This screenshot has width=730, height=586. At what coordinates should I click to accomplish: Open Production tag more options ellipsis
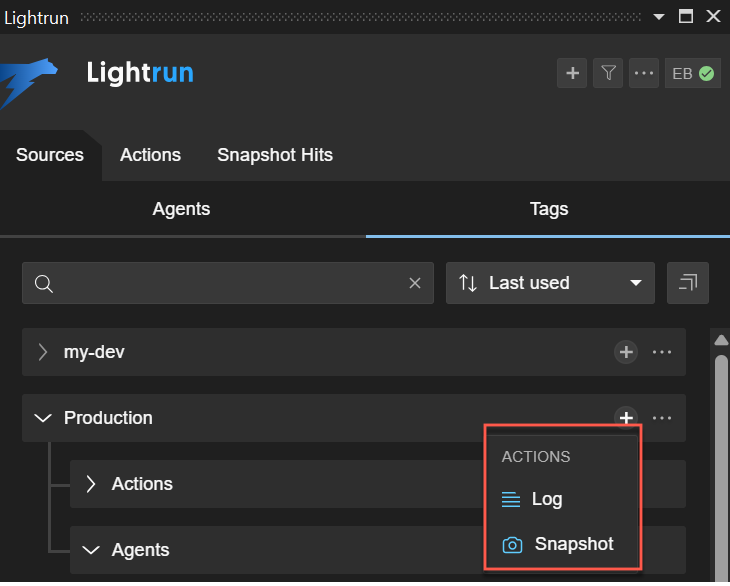pos(662,418)
